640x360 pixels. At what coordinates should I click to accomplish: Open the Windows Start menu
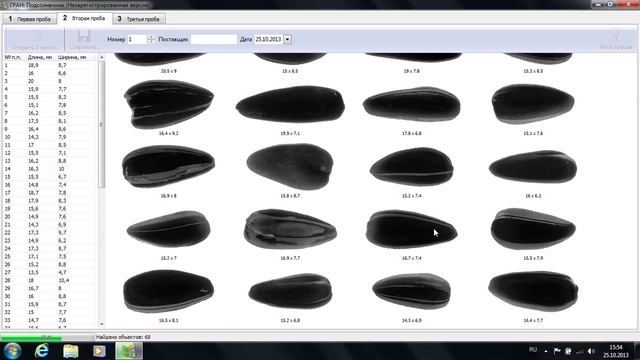pyautogui.click(x=13, y=351)
